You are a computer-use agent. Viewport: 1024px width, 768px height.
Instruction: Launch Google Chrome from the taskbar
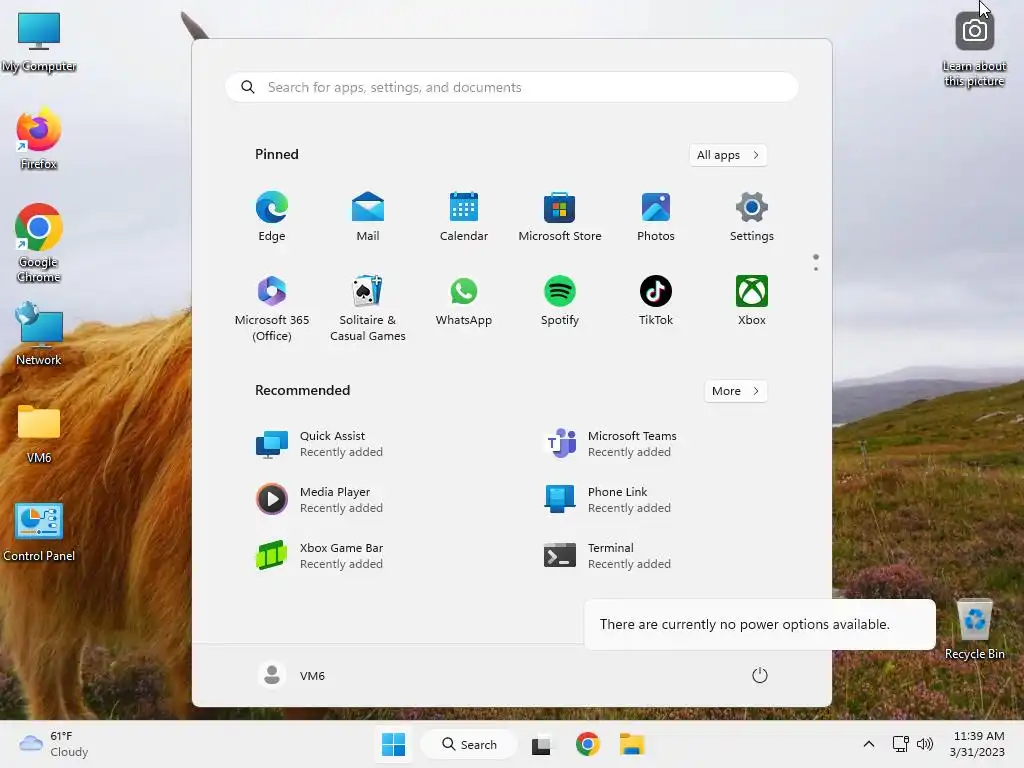[x=588, y=744]
